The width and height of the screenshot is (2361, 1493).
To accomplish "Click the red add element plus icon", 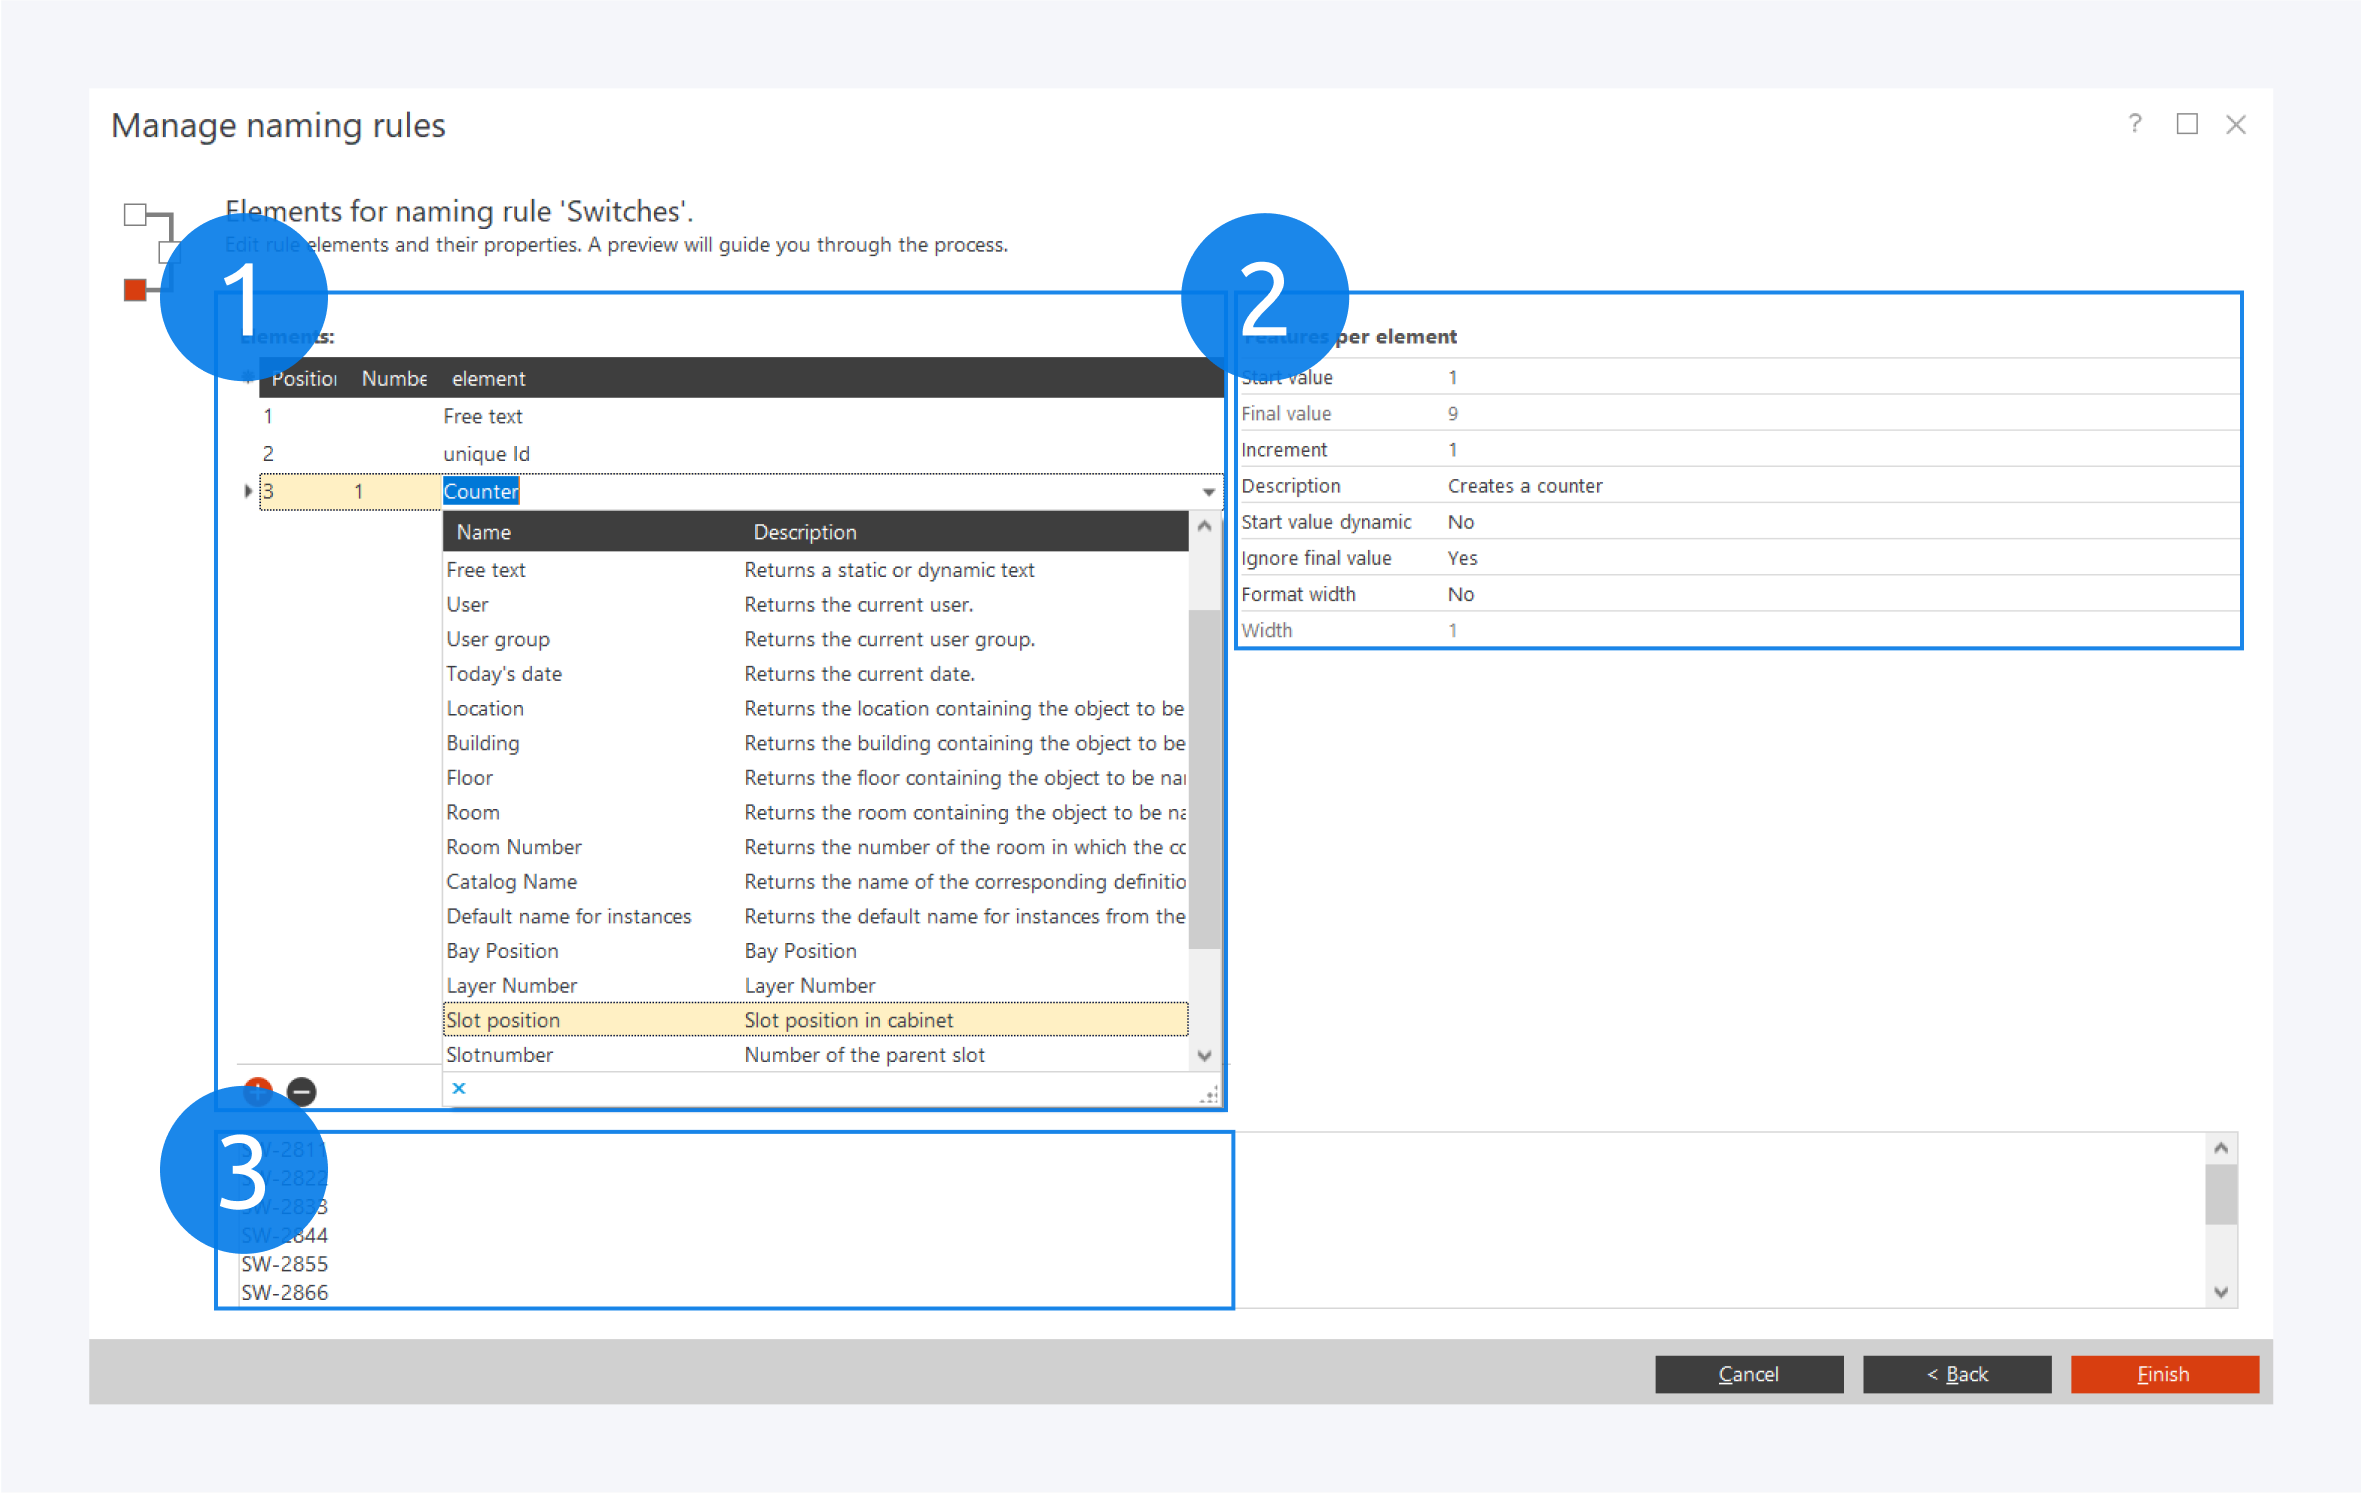I will tap(258, 1091).
